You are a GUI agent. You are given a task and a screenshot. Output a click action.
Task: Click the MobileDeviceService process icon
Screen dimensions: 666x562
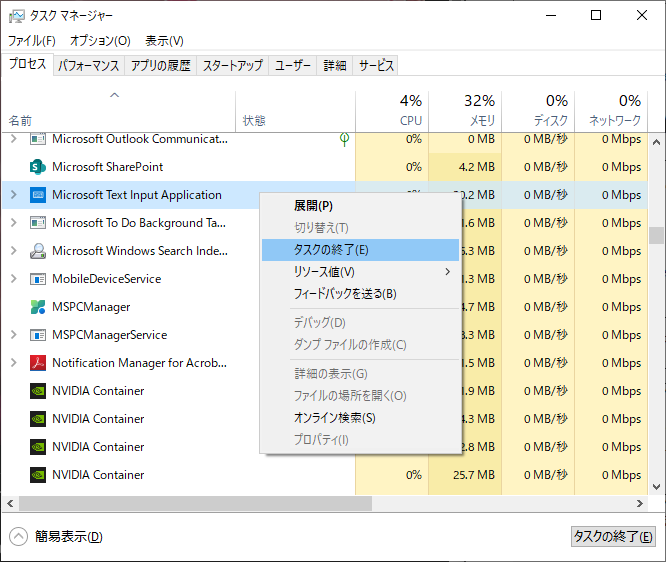tap(38, 279)
